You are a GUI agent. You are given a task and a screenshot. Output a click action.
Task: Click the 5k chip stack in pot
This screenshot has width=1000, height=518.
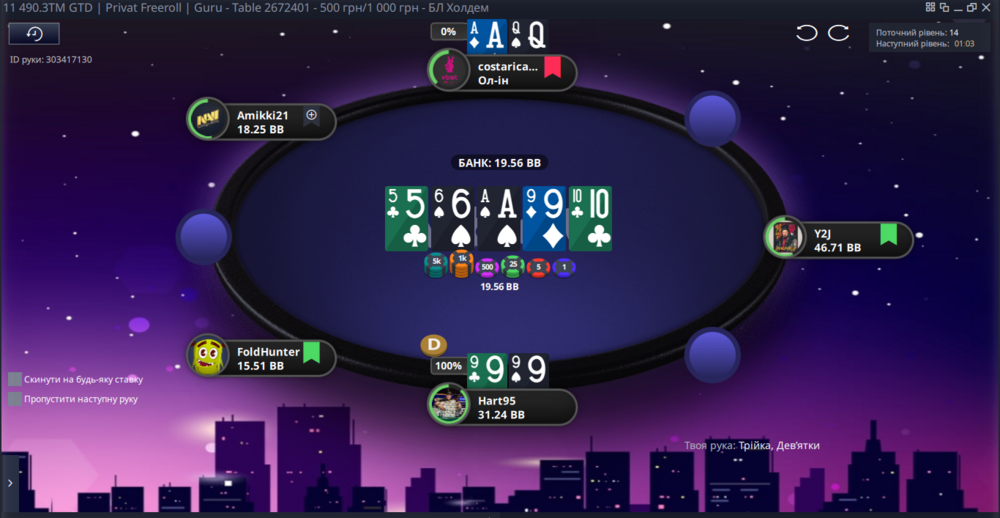point(436,265)
